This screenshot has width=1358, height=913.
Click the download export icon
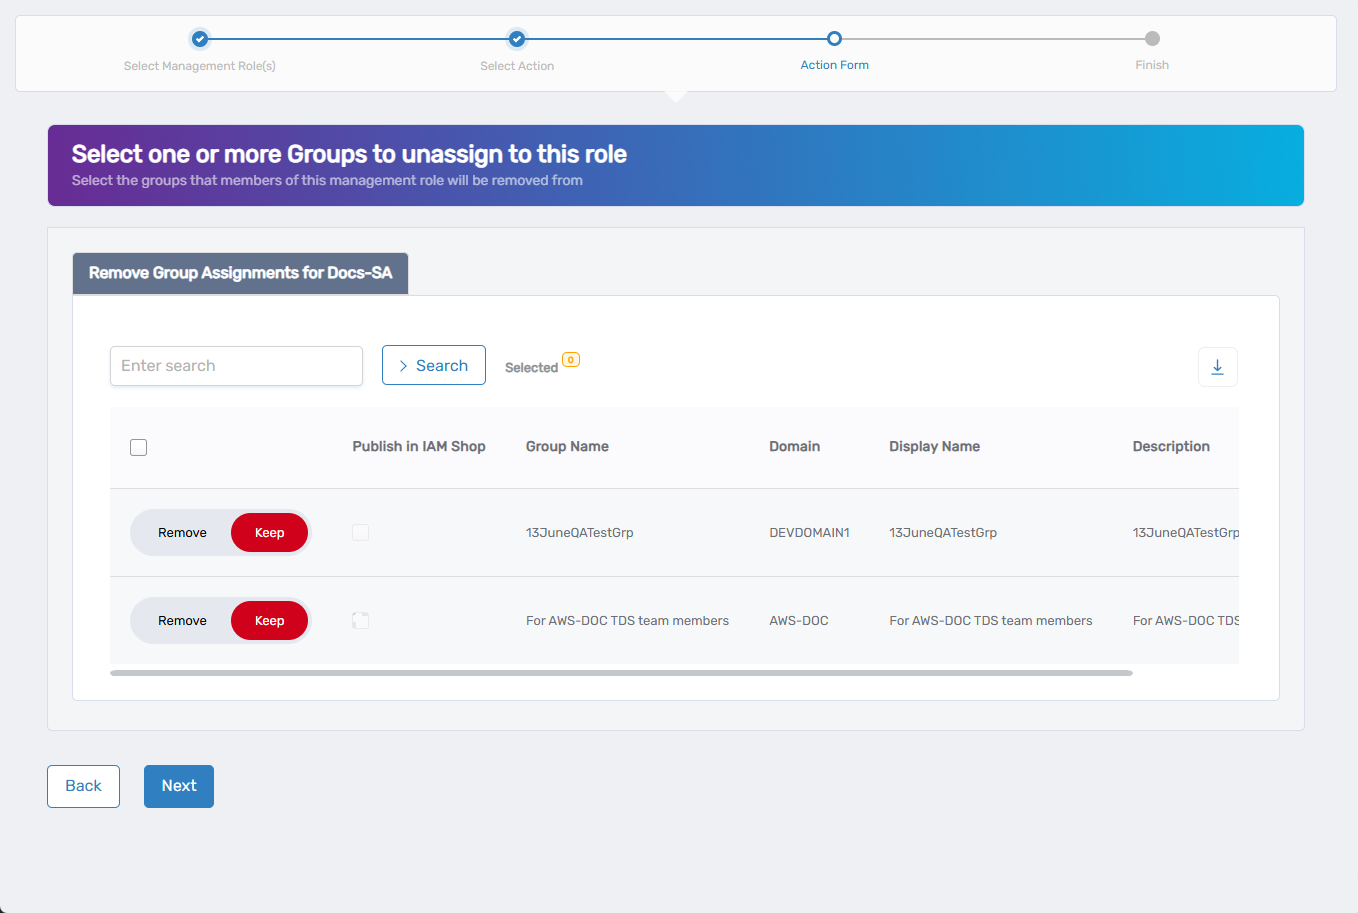click(x=1217, y=367)
